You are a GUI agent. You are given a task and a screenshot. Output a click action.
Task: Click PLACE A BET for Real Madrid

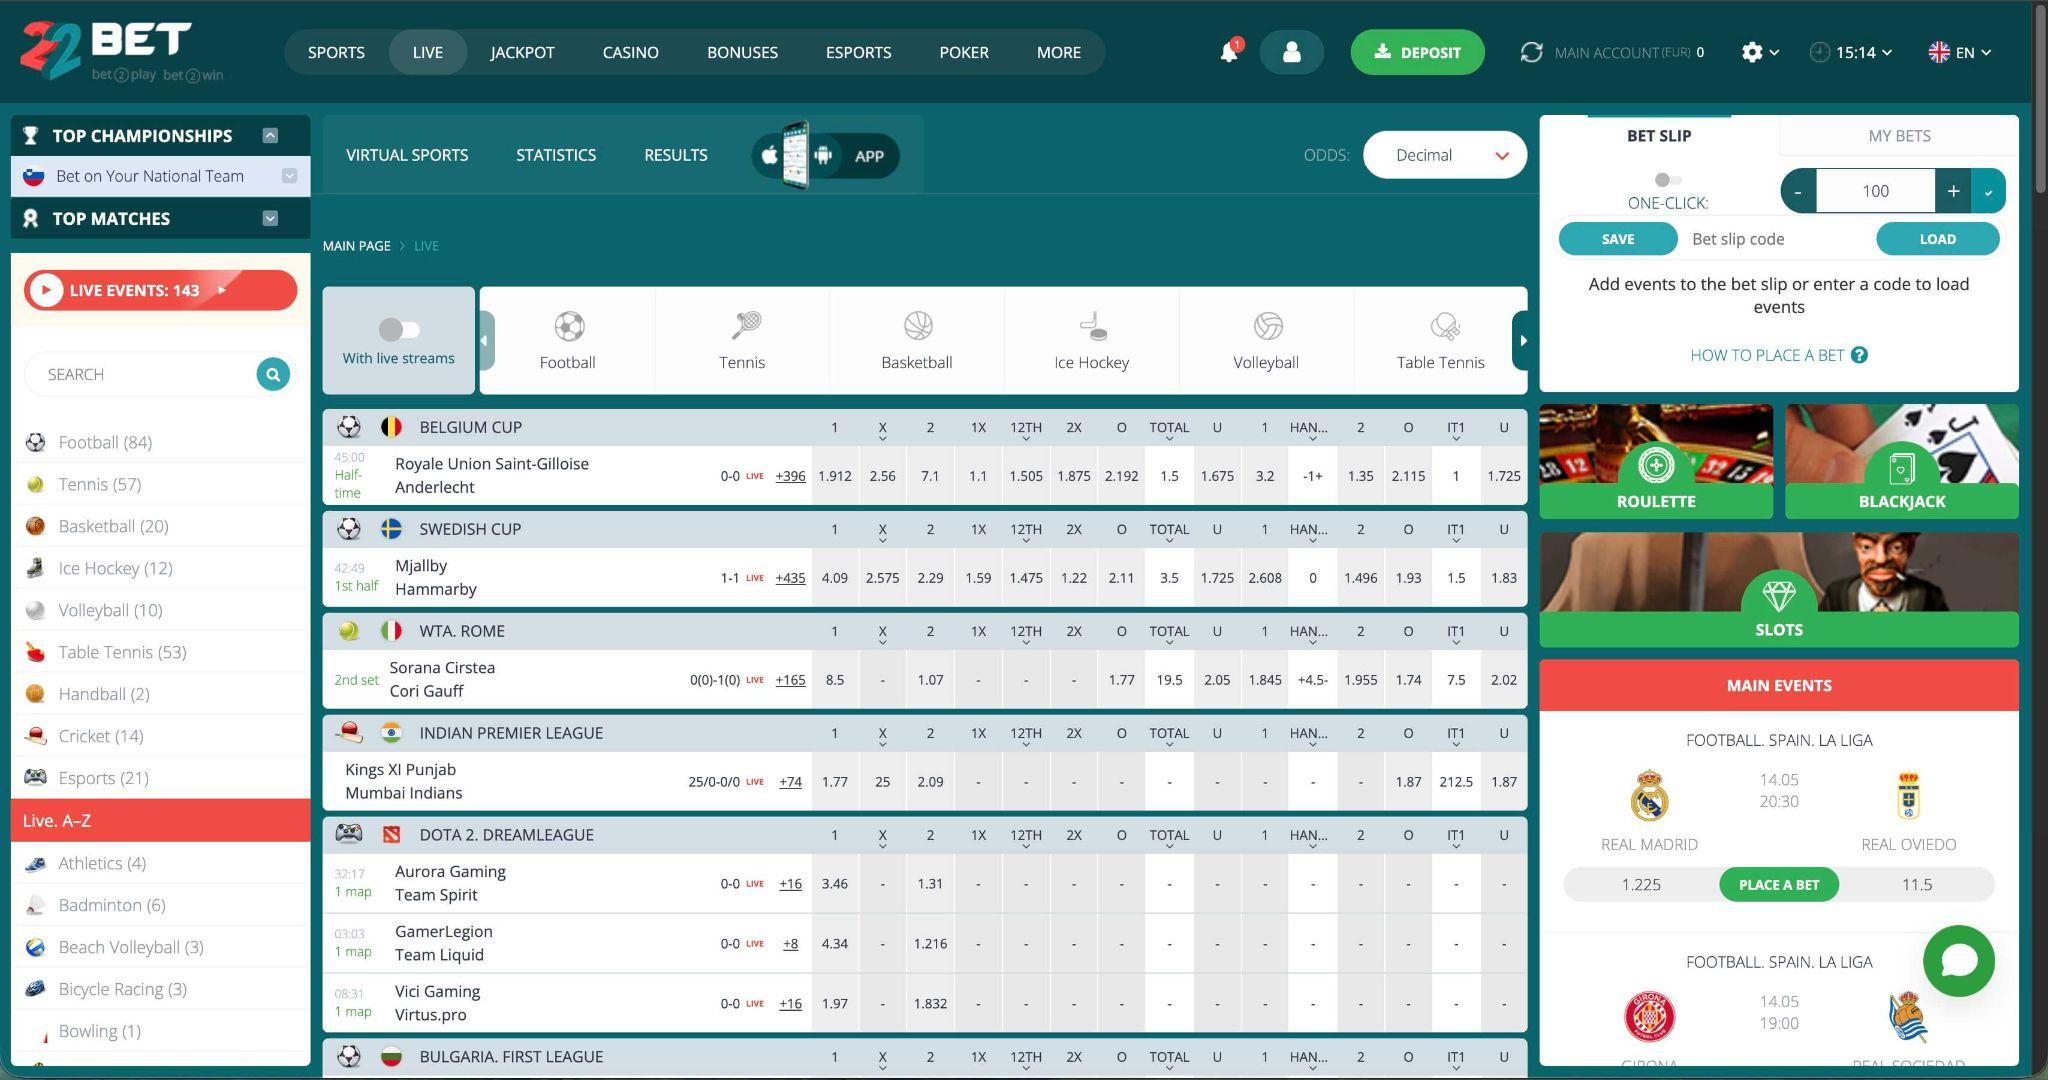coord(1778,884)
